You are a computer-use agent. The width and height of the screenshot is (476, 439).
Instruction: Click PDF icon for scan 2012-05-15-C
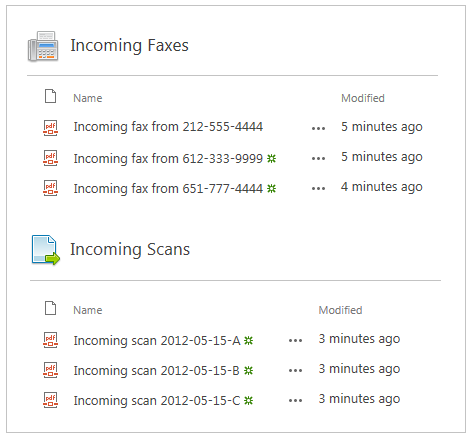tap(50, 400)
